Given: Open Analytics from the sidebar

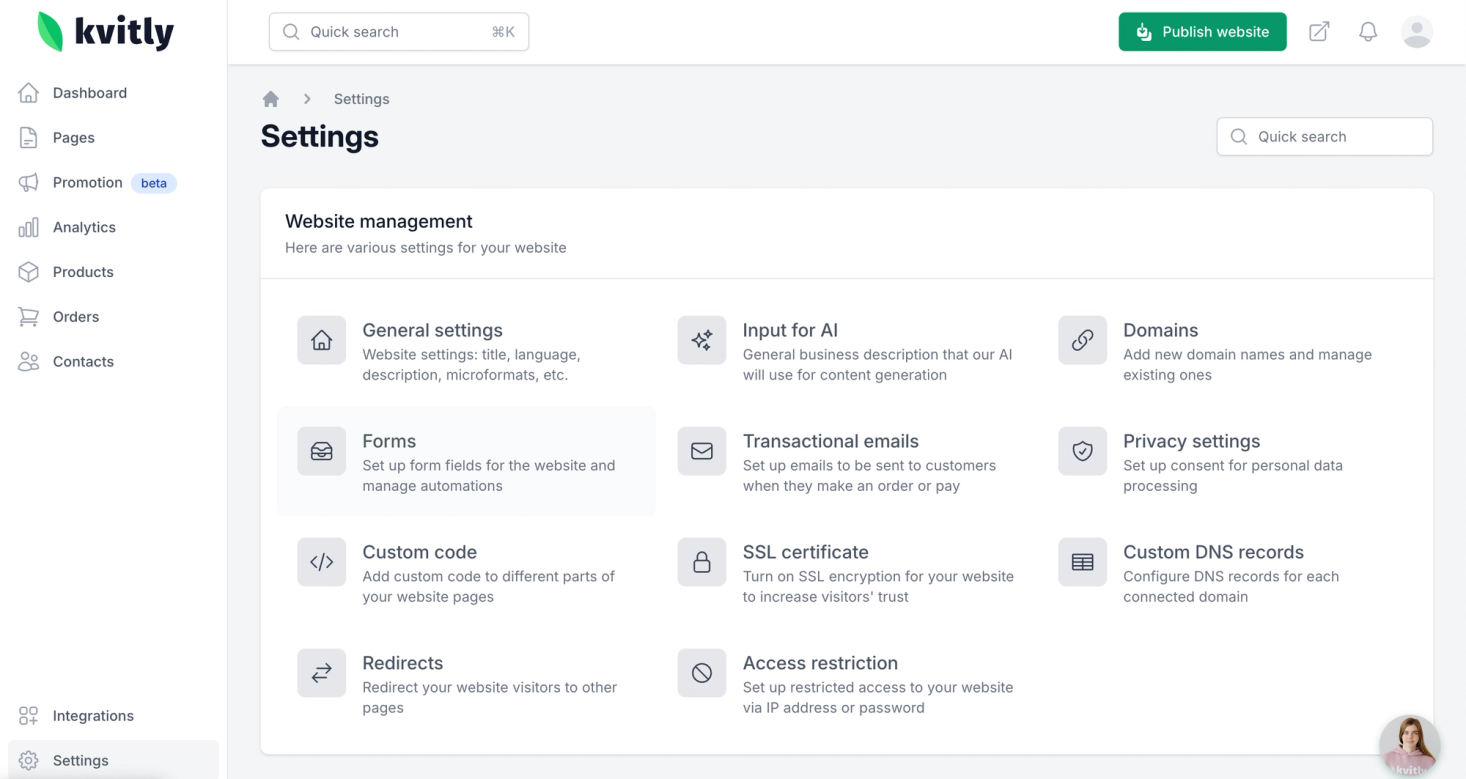Looking at the screenshot, I should [84, 228].
